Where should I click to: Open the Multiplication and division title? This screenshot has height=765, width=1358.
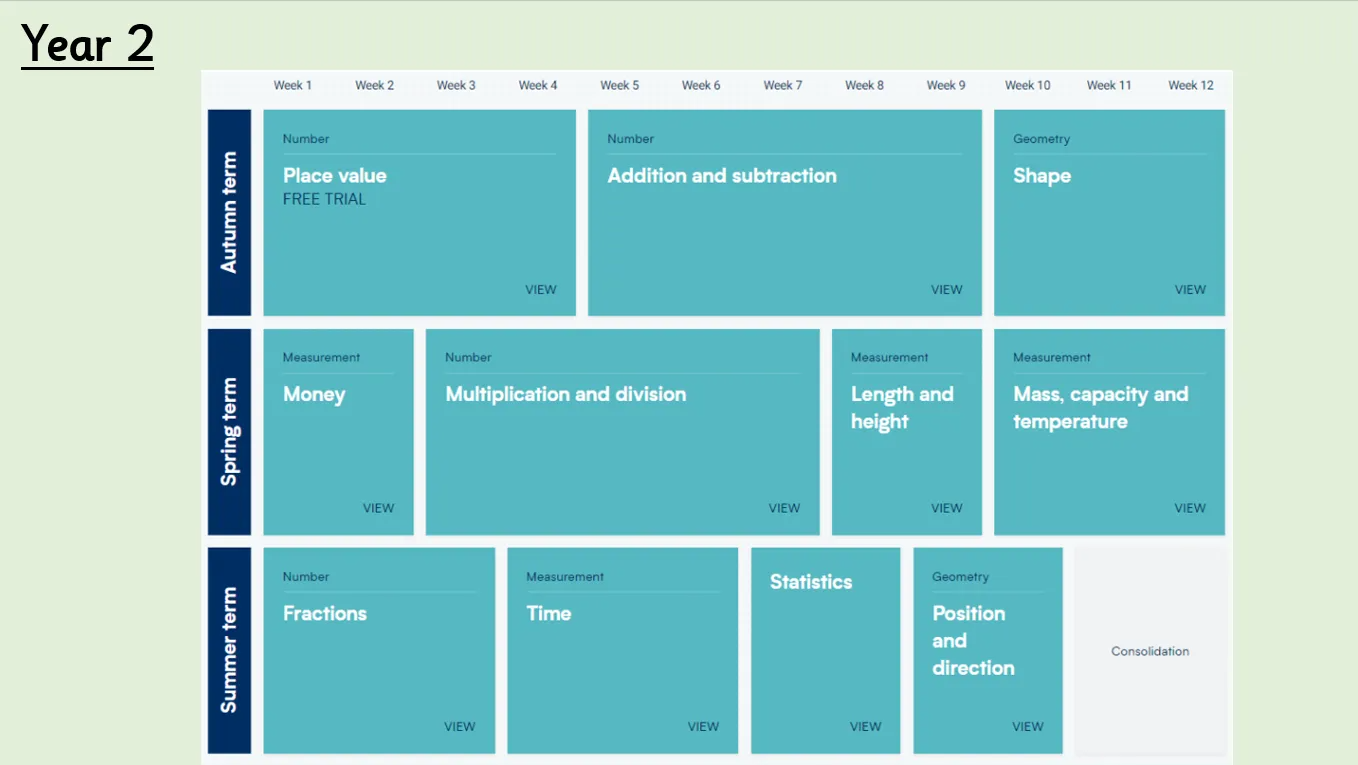pos(566,394)
